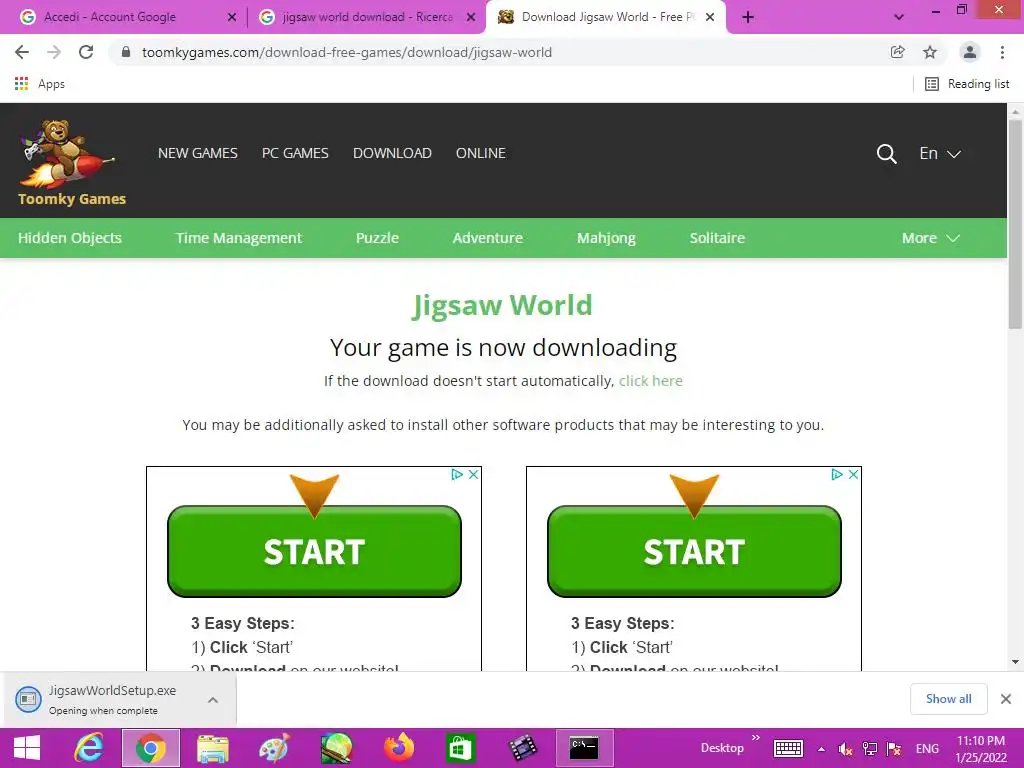The width and height of the screenshot is (1024, 768).
Task: Open the clock showing 11:10 PM
Action: (981, 749)
